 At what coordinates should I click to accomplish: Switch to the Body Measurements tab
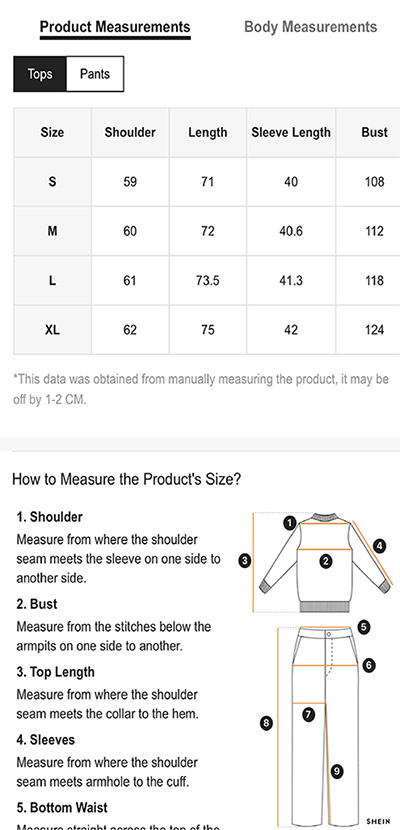(x=311, y=27)
